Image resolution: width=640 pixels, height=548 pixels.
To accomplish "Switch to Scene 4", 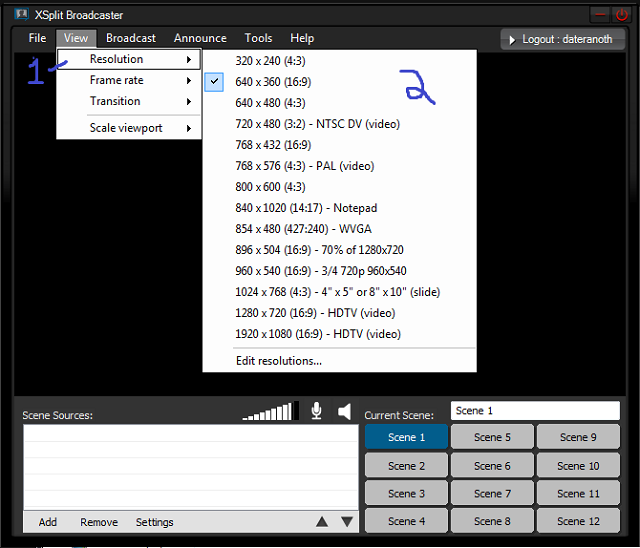I will click(x=407, y=521).
